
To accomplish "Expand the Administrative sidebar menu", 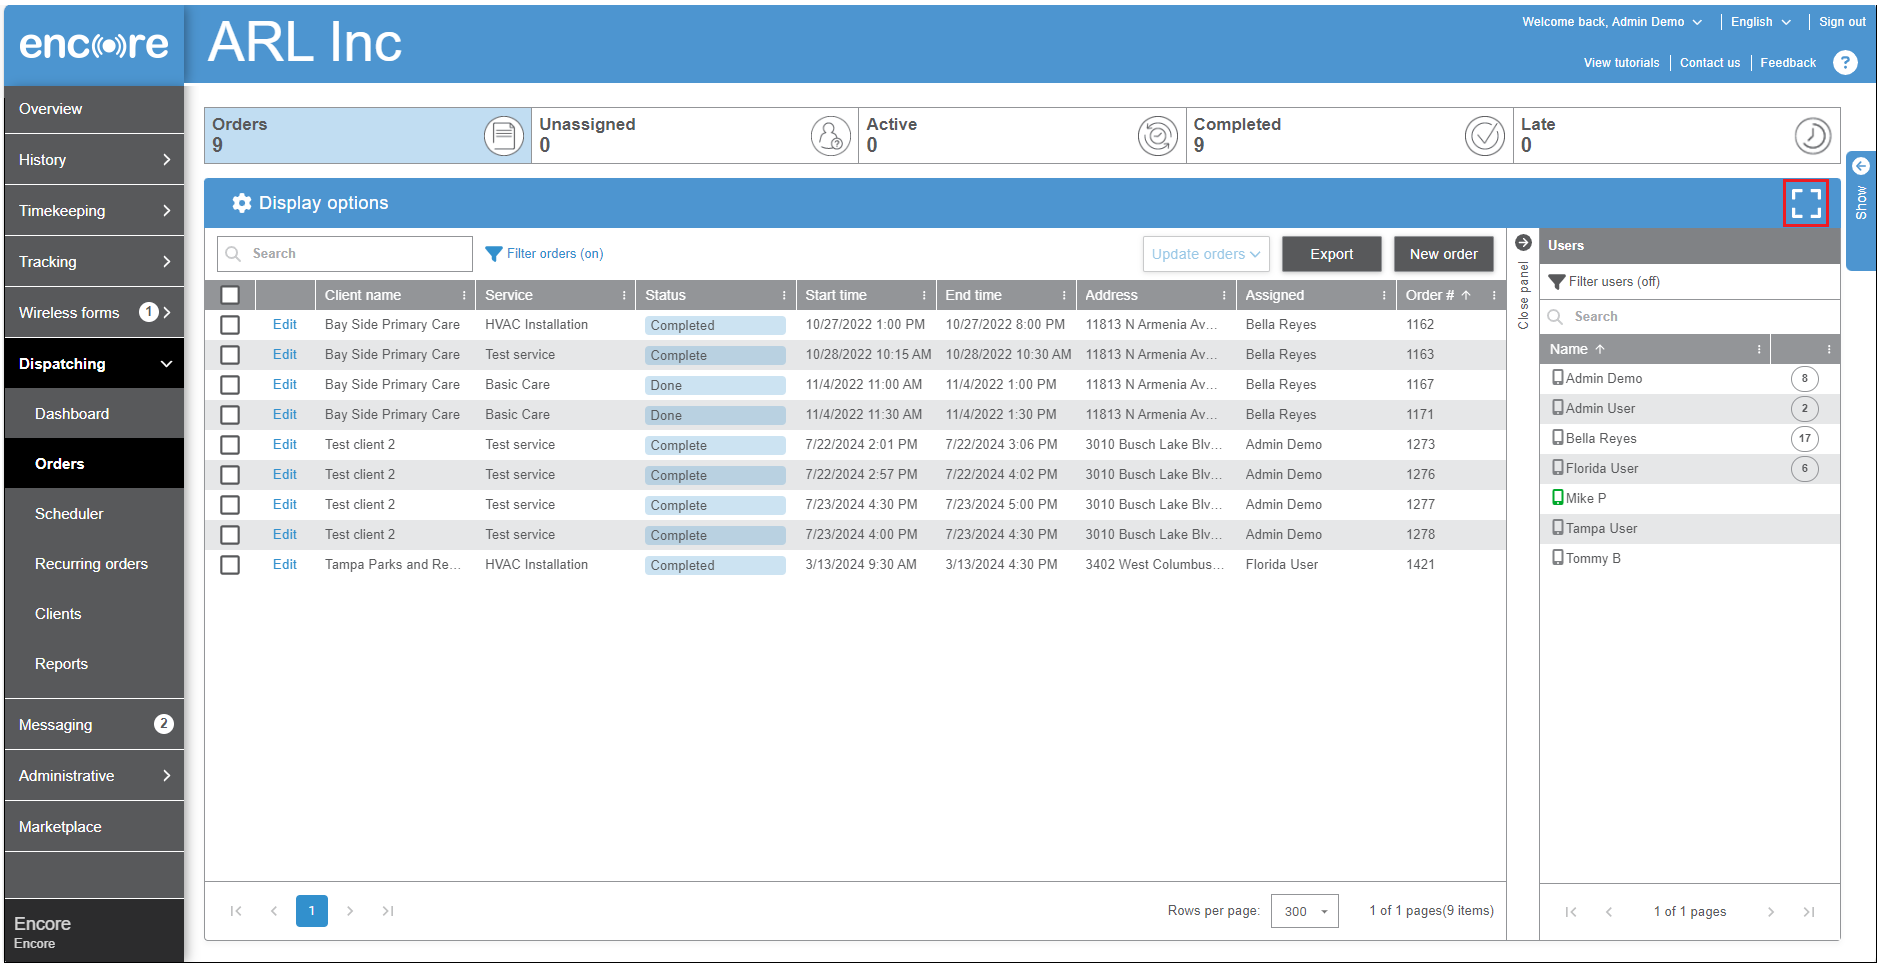I will [x=94, y=776].
